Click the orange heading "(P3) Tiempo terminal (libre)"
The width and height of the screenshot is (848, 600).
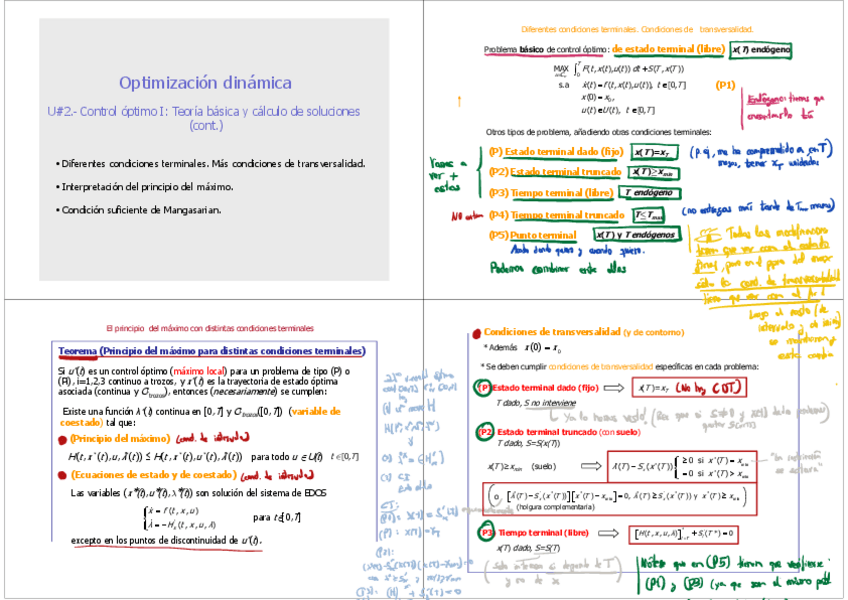551,193
